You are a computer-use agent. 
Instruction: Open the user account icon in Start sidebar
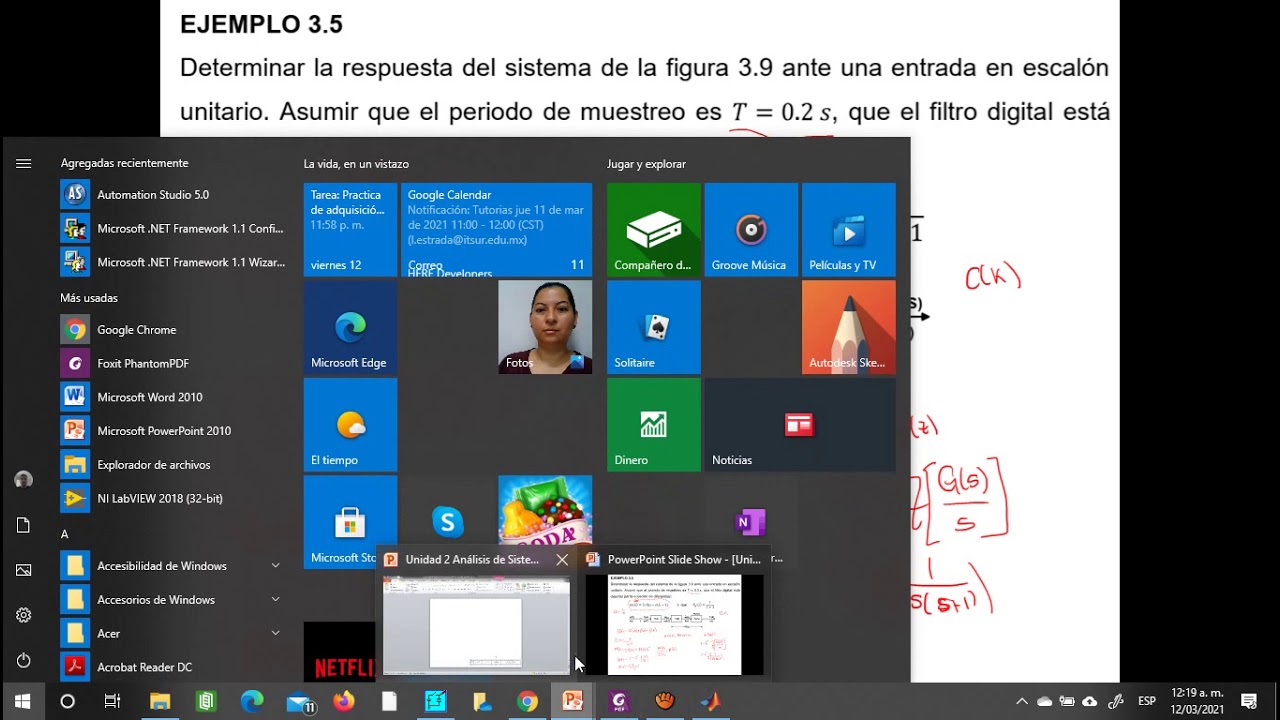24,480
